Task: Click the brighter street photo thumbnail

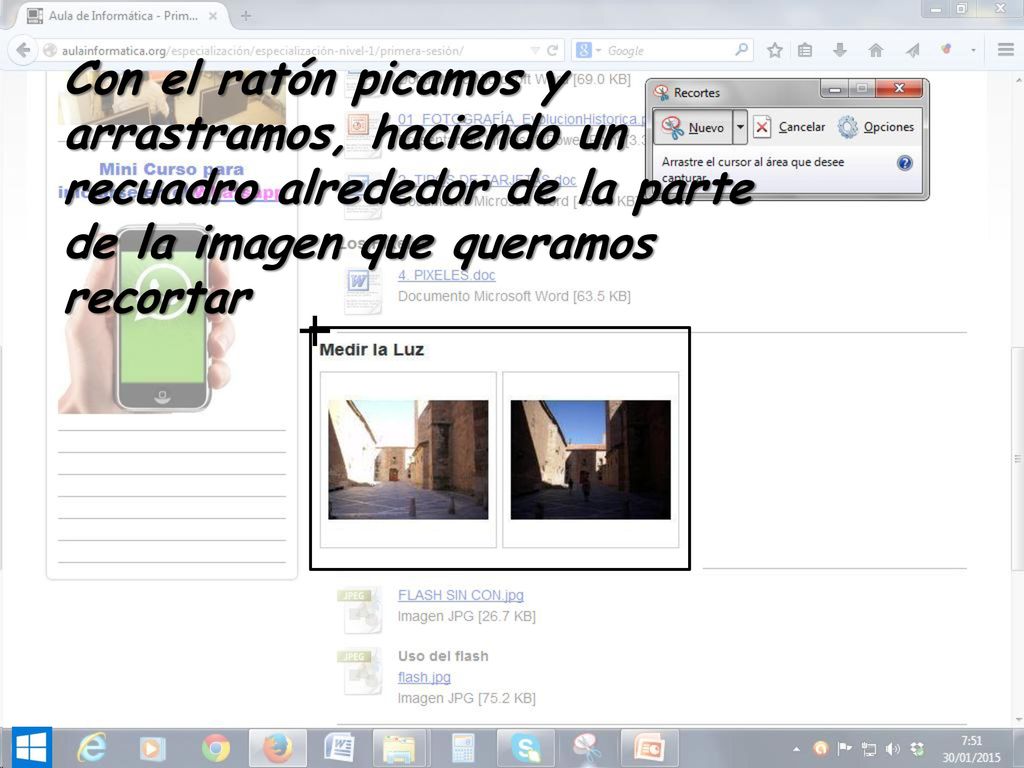Action: point(408,460)
